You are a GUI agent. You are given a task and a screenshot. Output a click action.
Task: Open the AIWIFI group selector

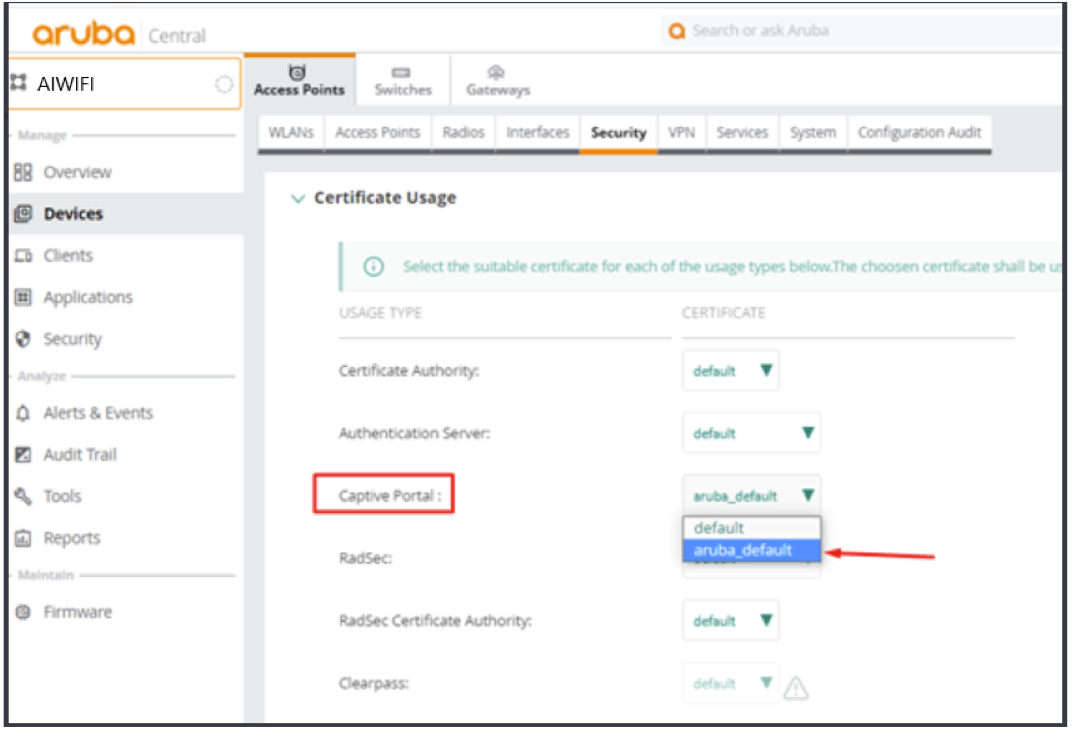(x=125, y=84)
